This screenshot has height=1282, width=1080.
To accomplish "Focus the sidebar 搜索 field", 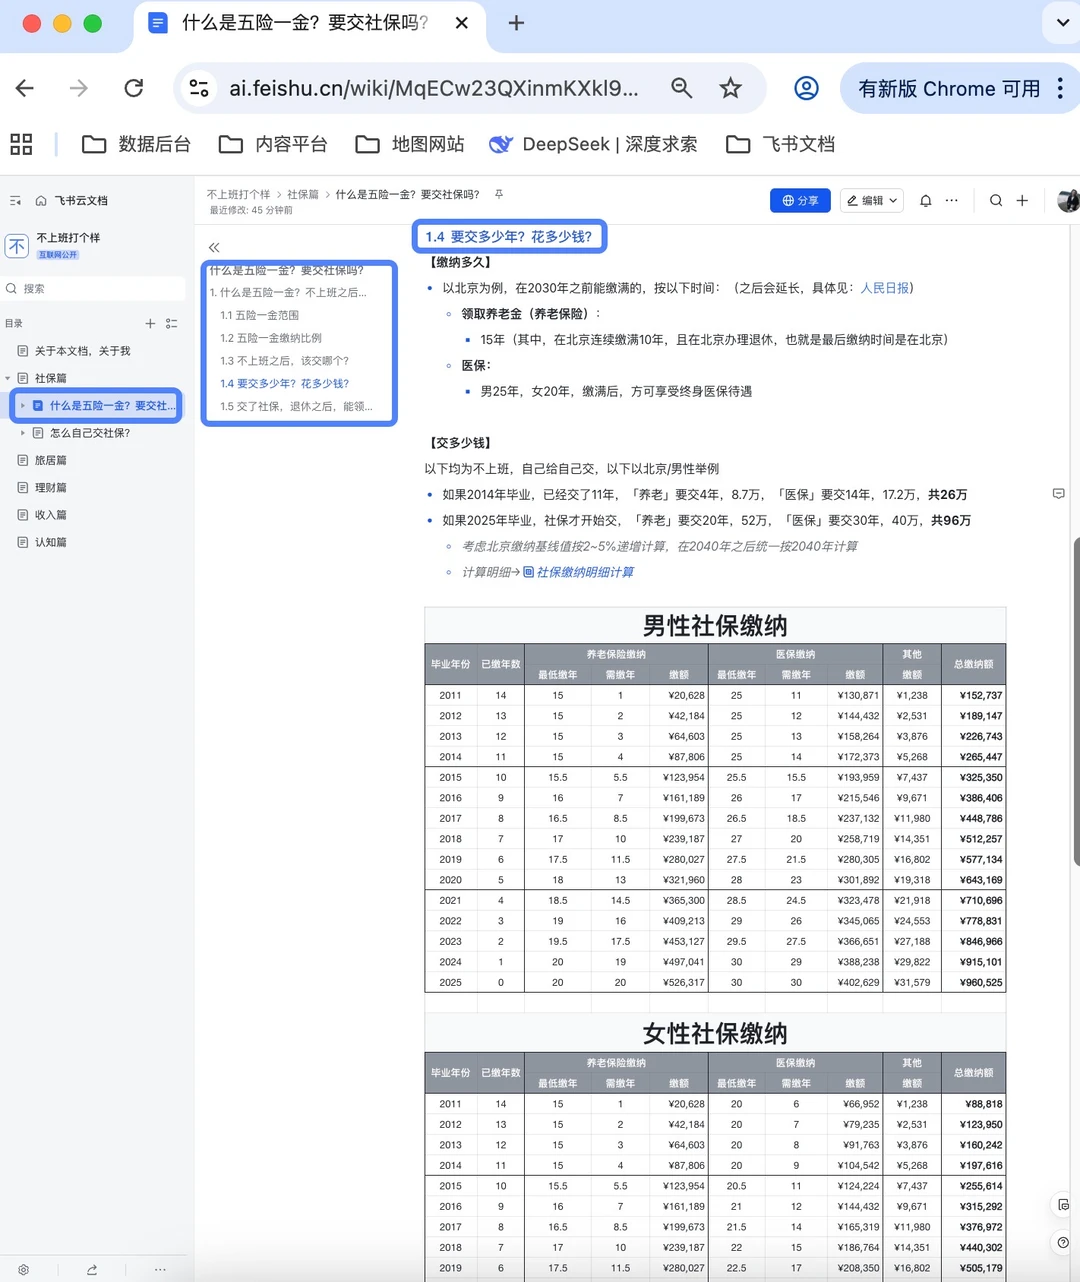I will point(94,288).
